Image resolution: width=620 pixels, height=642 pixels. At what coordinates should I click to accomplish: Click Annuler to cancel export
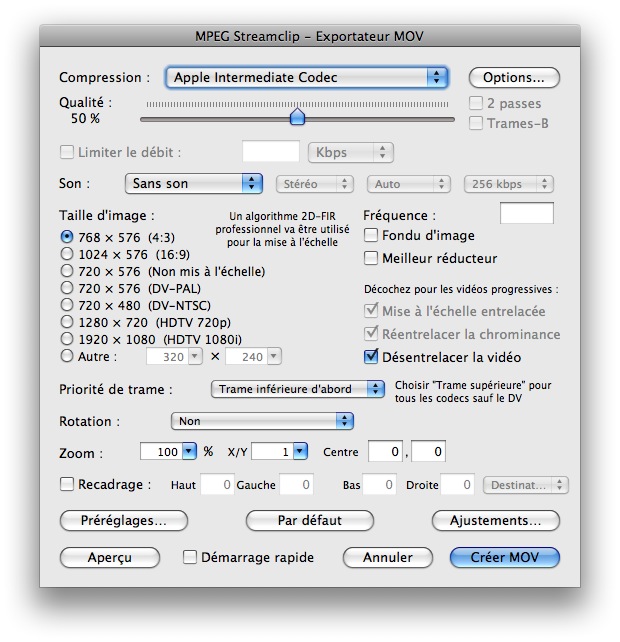[x=387, y=557]
